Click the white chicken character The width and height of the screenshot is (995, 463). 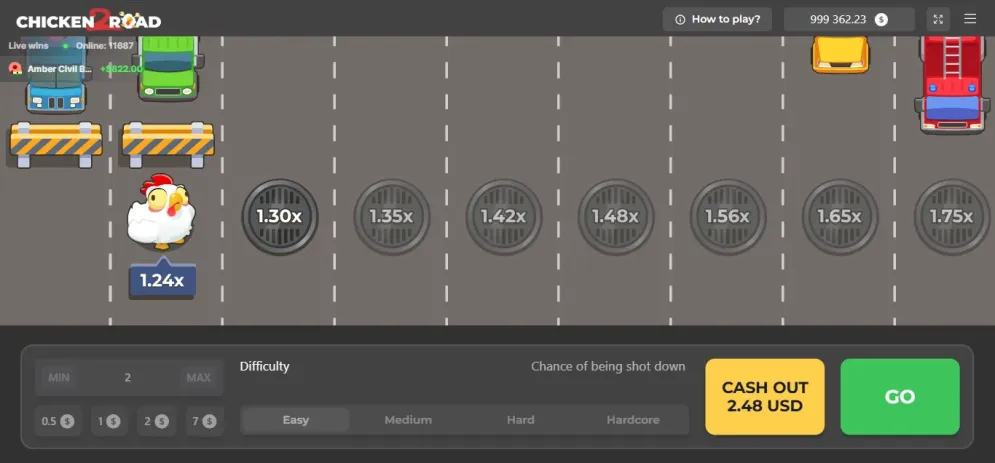pyautogui.click(x=161, y=212)
